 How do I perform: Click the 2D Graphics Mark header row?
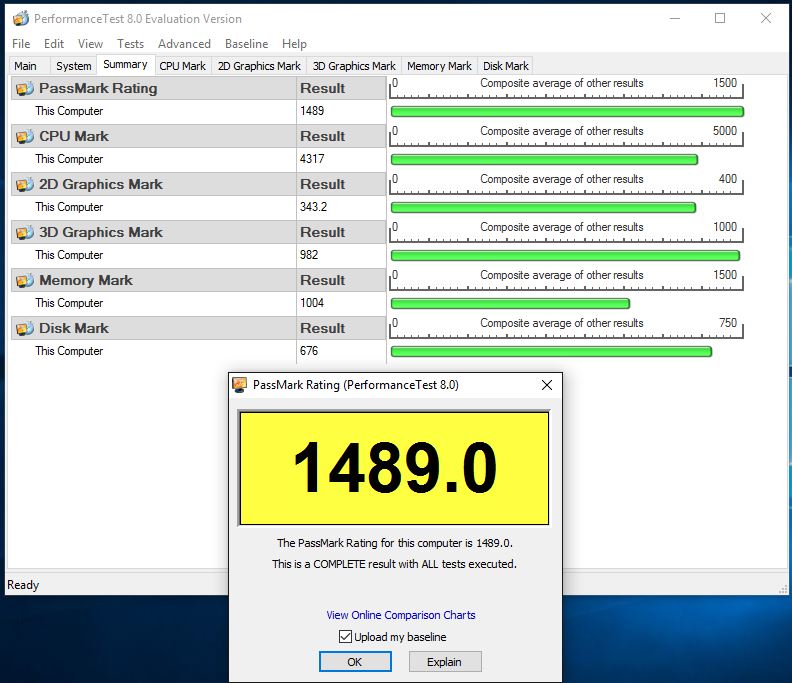pyautogui.click(x=199, y=184)
